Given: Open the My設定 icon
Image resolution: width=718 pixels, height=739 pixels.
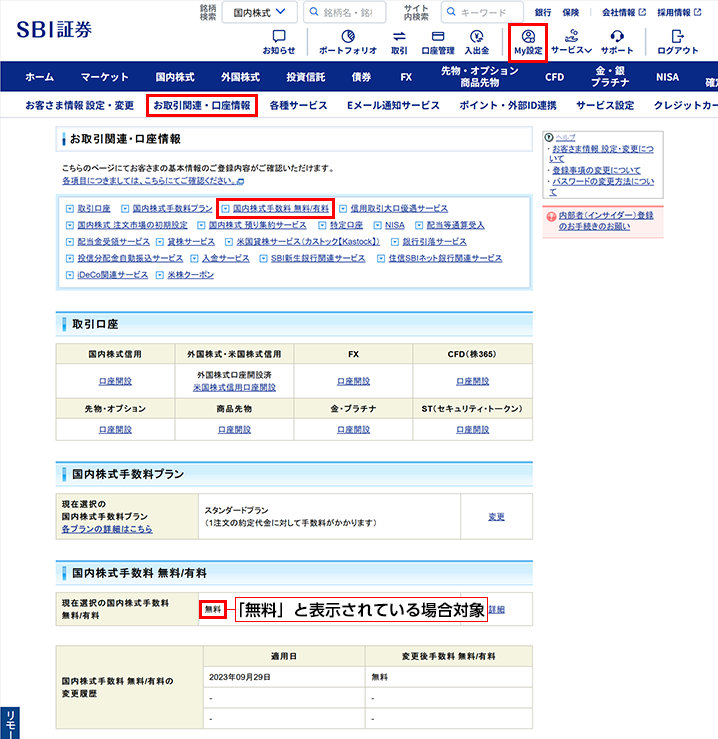Looking at the screenshot, I should [x=528, y=42].
